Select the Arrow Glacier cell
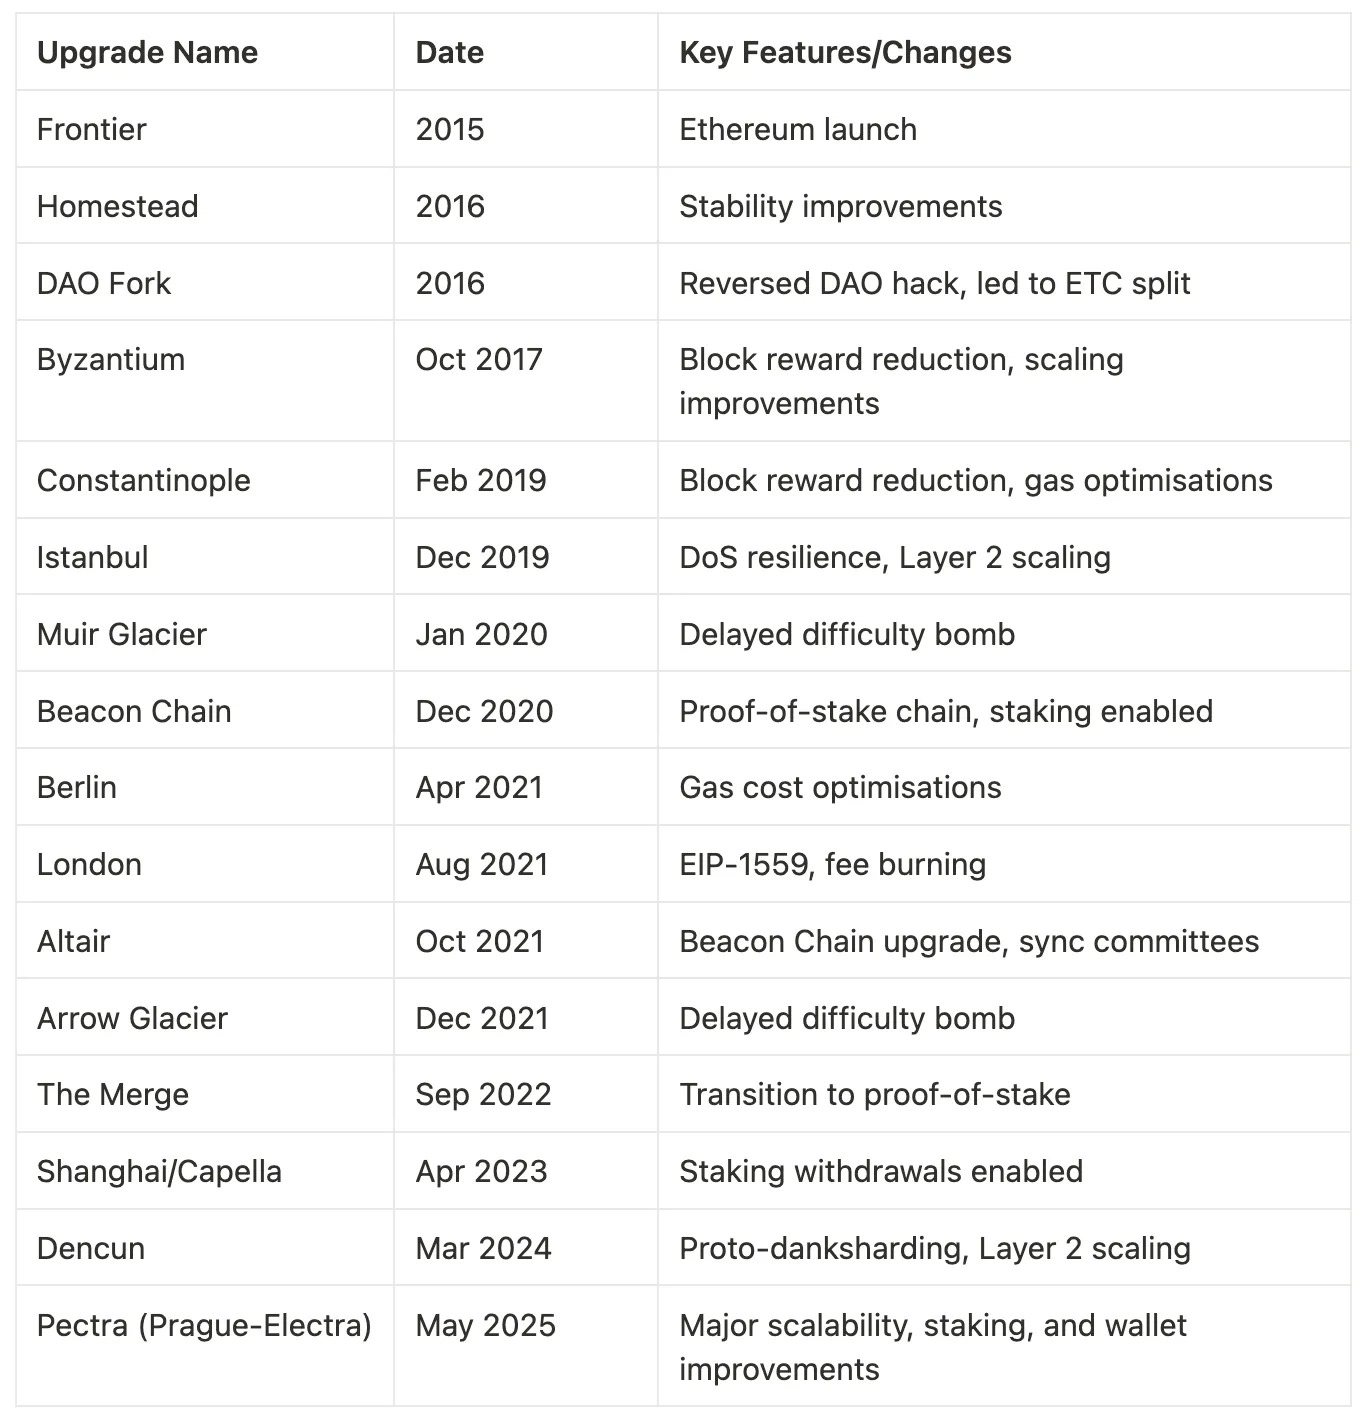Viewport: 1370px width, 1420px height. [x=133, y=1019]
